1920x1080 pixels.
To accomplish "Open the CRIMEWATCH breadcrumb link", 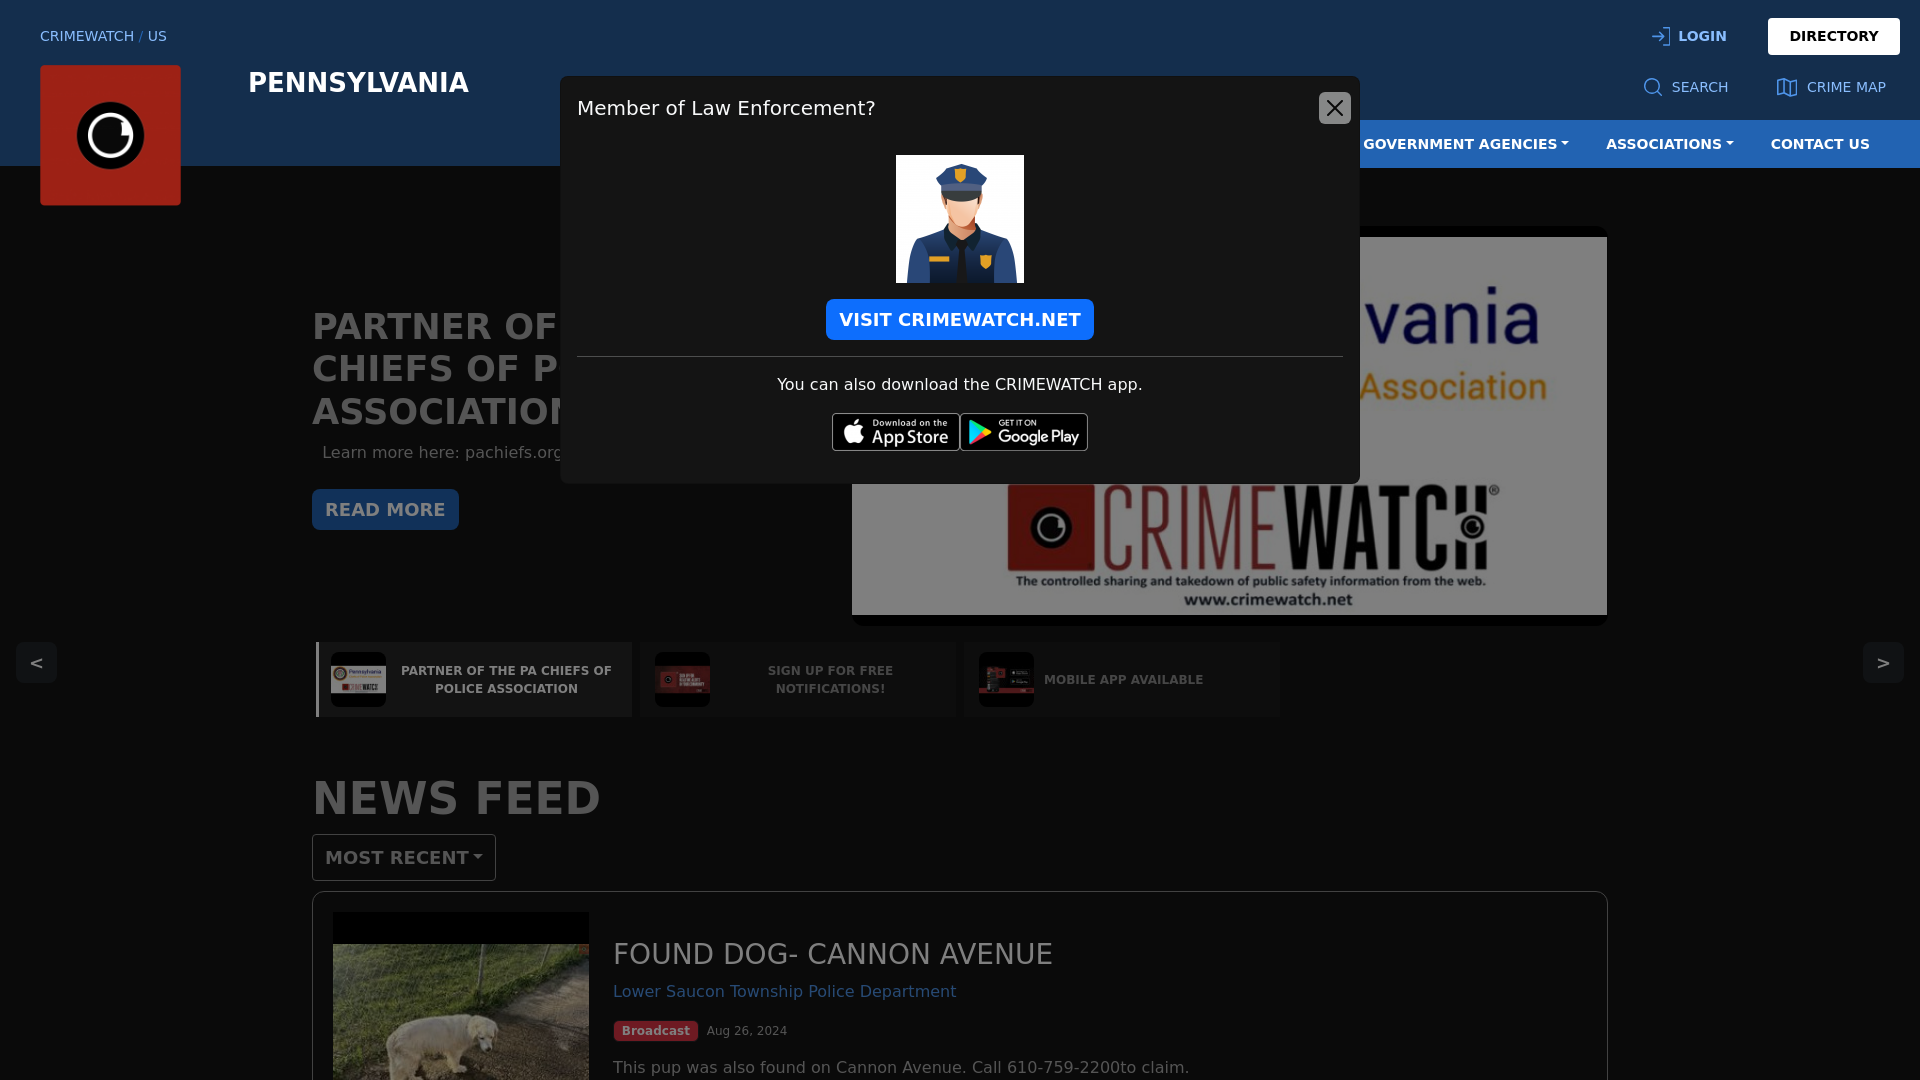I will 87,36.
